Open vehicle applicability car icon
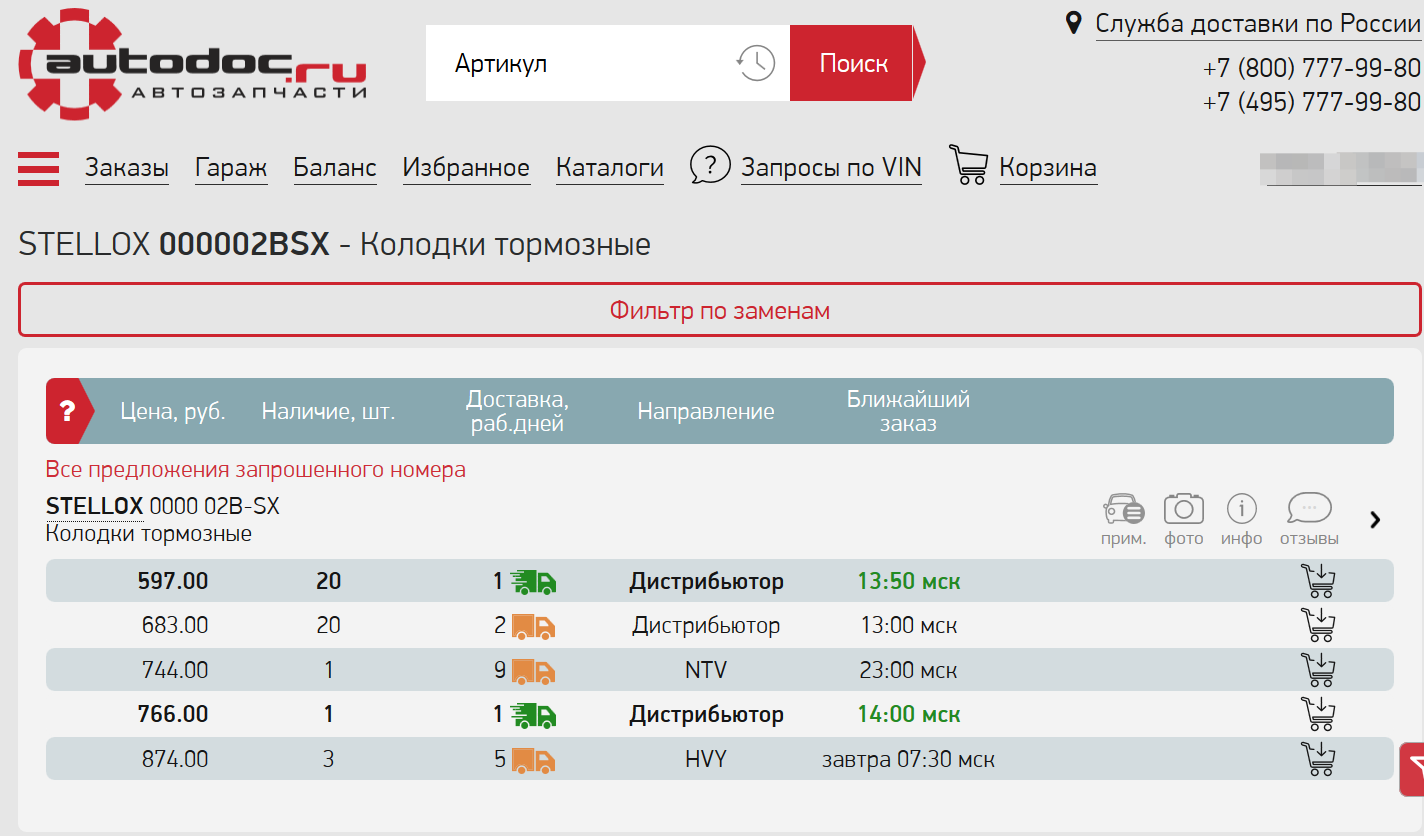Screen dimensions: 1424x836 (1123, 510)
